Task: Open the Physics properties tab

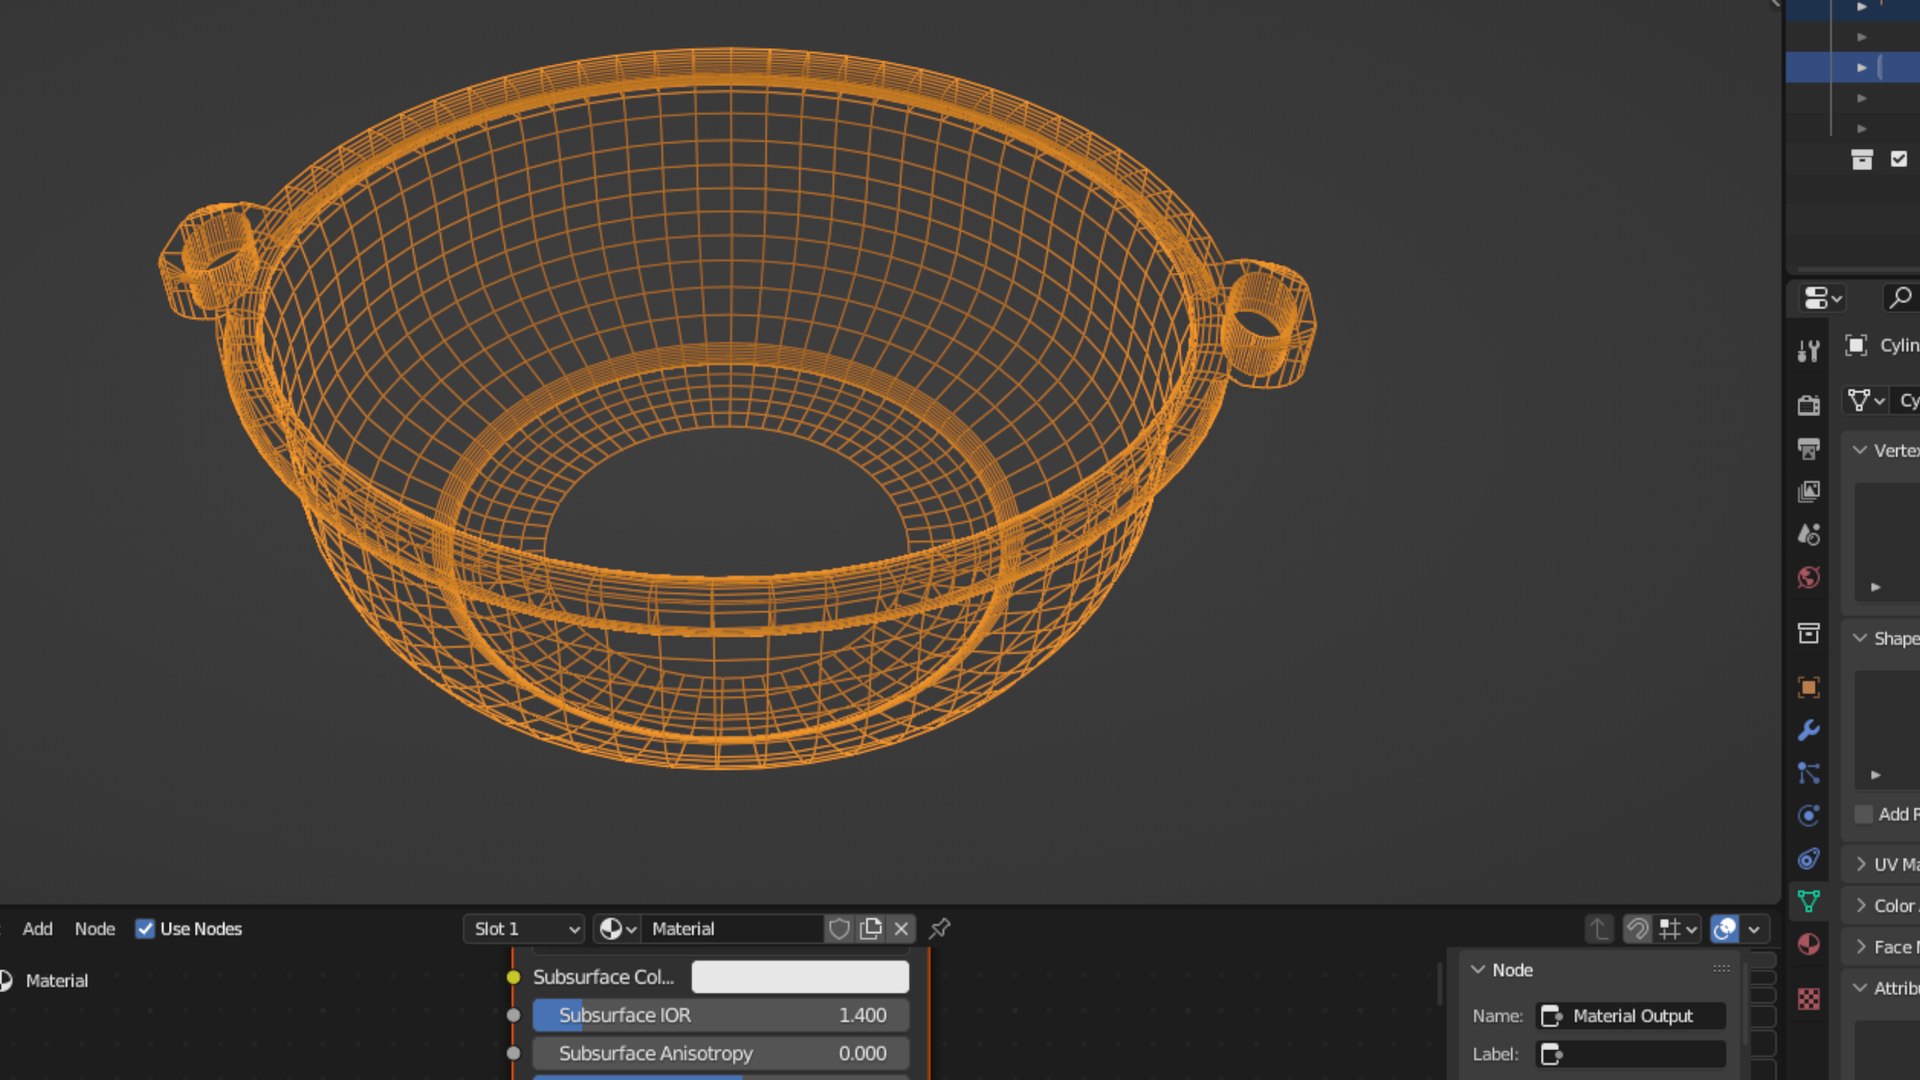Action: 1808,815
